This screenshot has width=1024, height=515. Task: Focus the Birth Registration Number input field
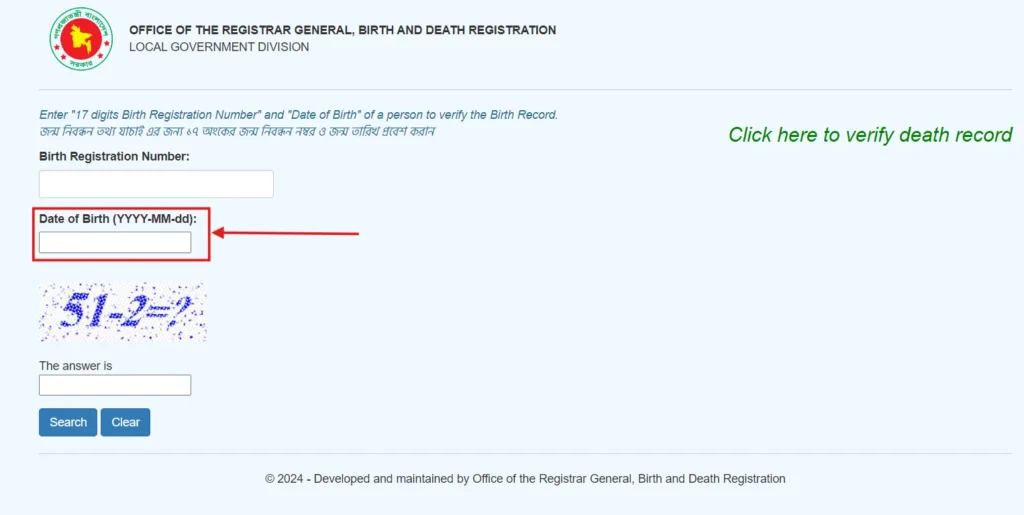(x=156, y=184)
